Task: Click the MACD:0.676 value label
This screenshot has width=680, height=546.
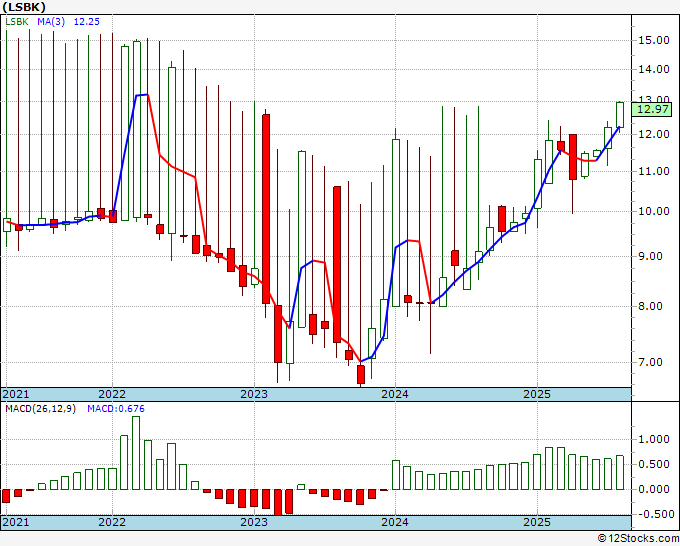Action: [116, 409]
